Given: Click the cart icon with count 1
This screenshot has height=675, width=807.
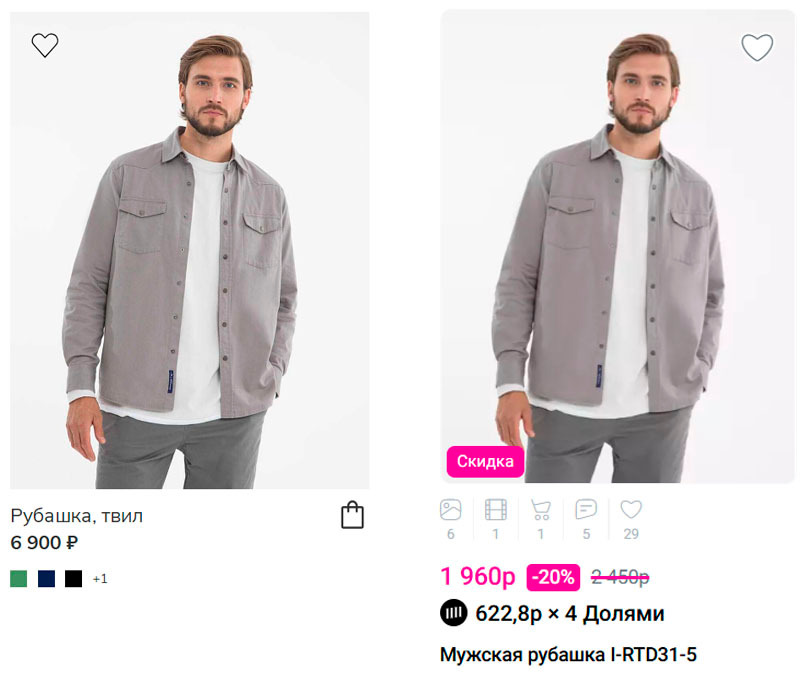Looking at the screenshot, I should tap(541, 510).
